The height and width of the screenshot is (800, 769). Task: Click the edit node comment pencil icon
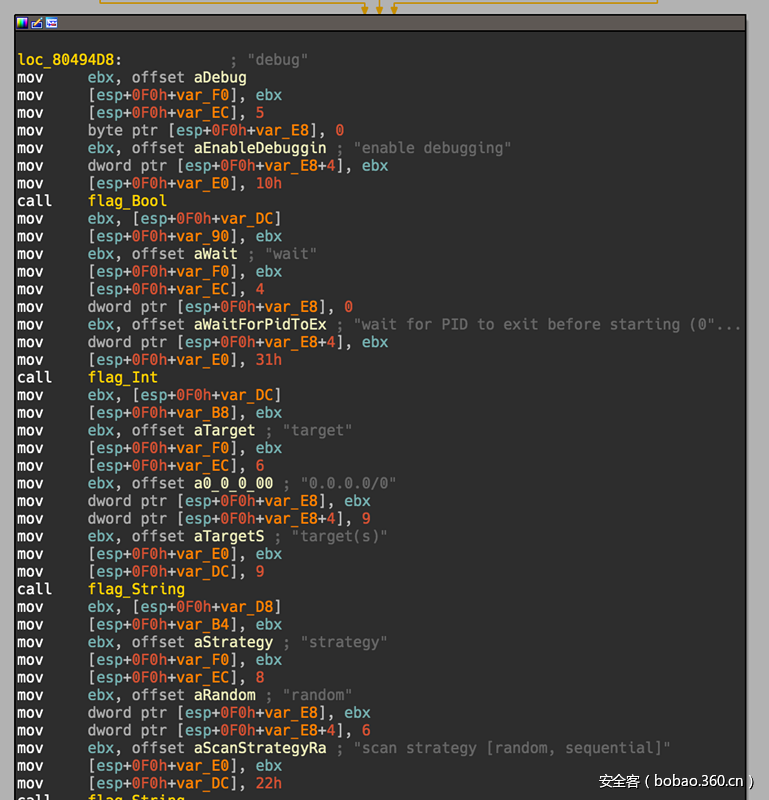point(37,22)
